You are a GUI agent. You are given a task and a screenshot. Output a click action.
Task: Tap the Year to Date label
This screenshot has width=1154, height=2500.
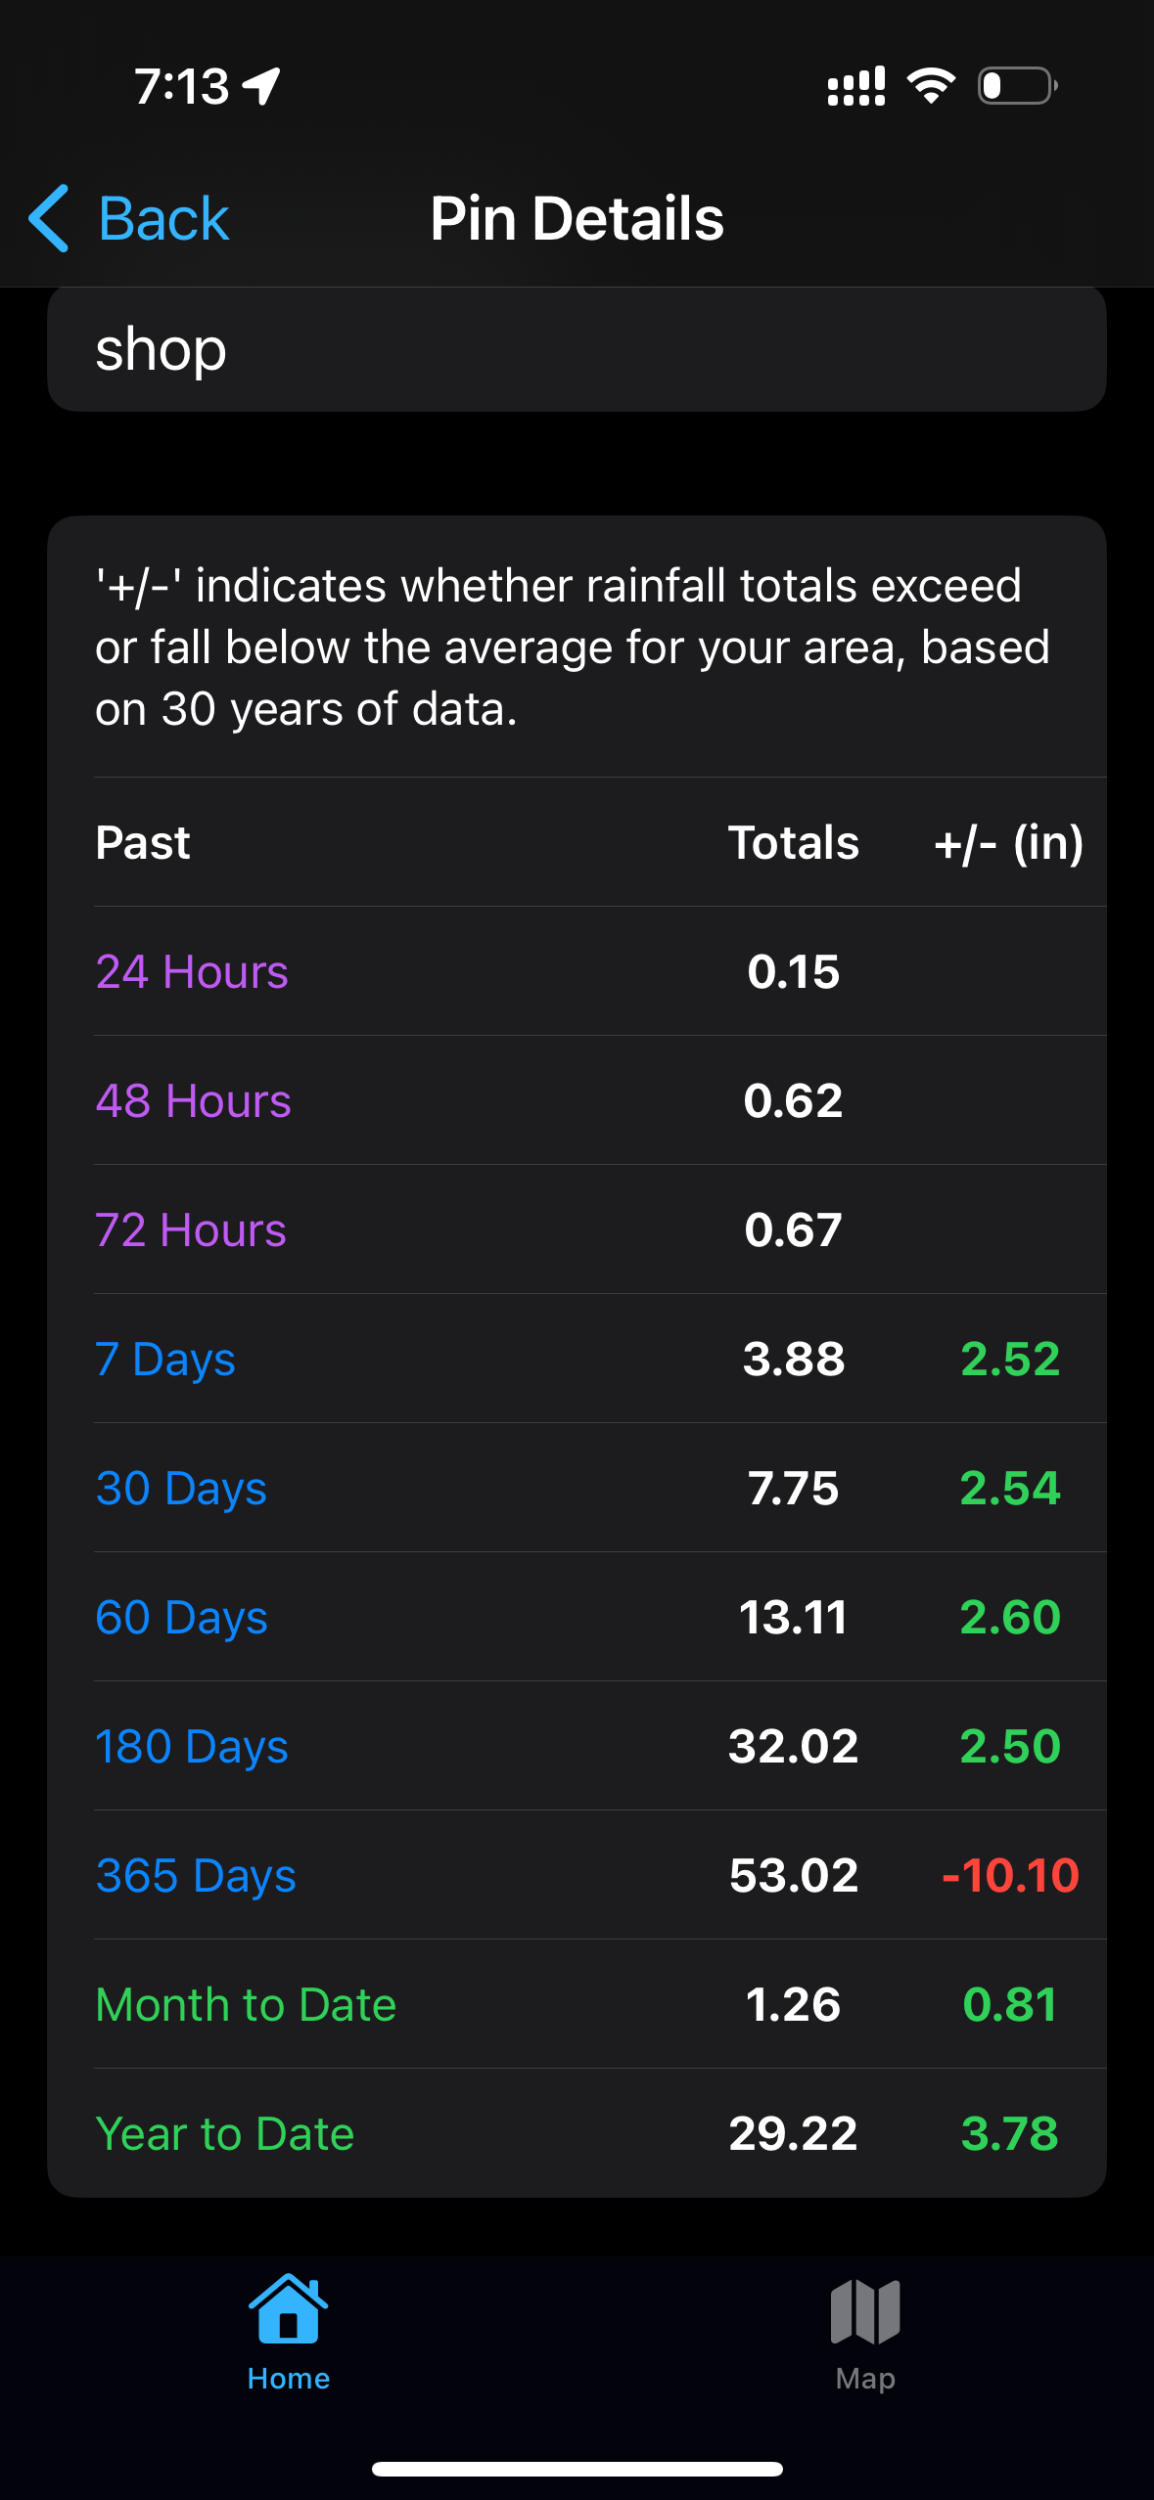[x=225, y=2133]
